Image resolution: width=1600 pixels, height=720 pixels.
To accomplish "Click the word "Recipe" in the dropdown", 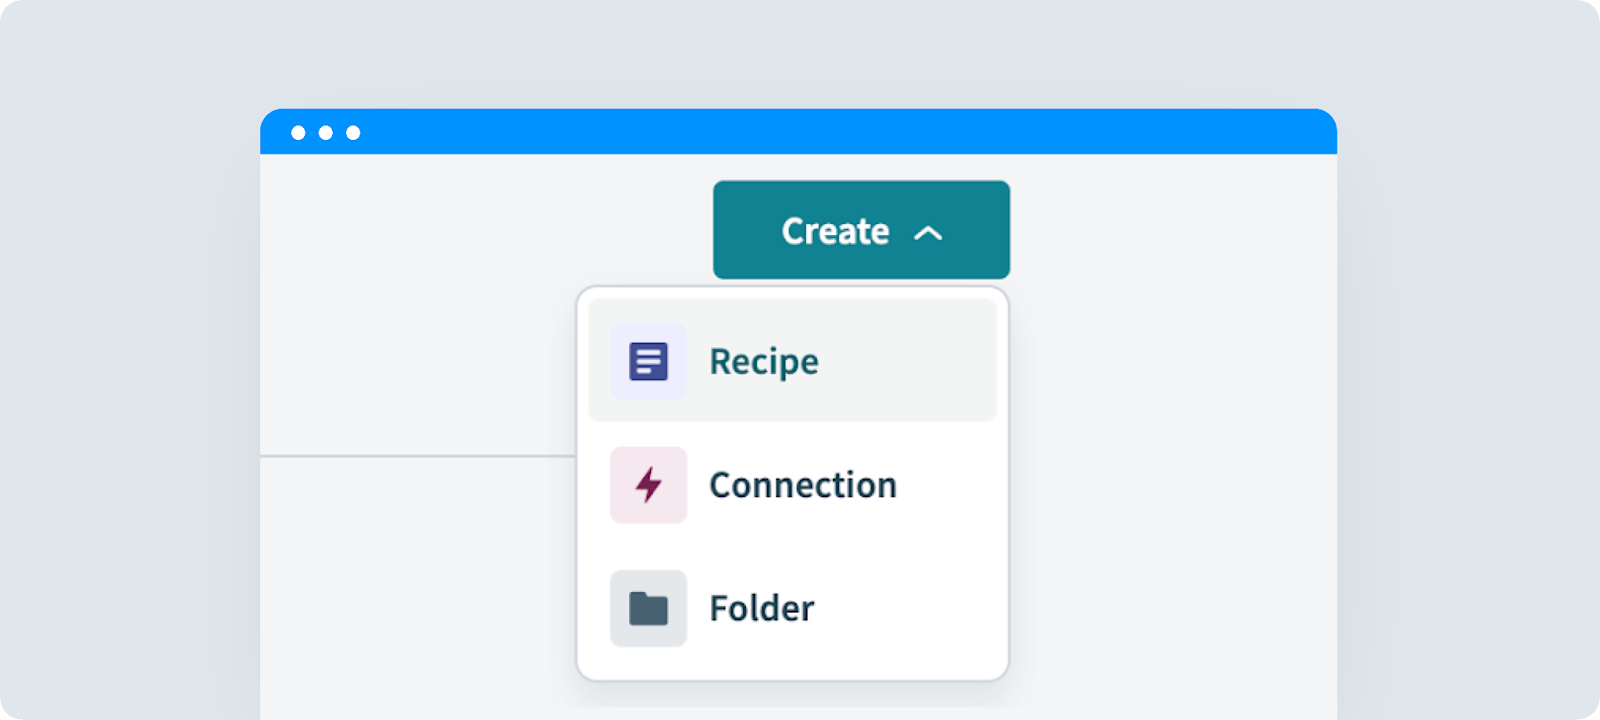I will click(x=764, y=362).
